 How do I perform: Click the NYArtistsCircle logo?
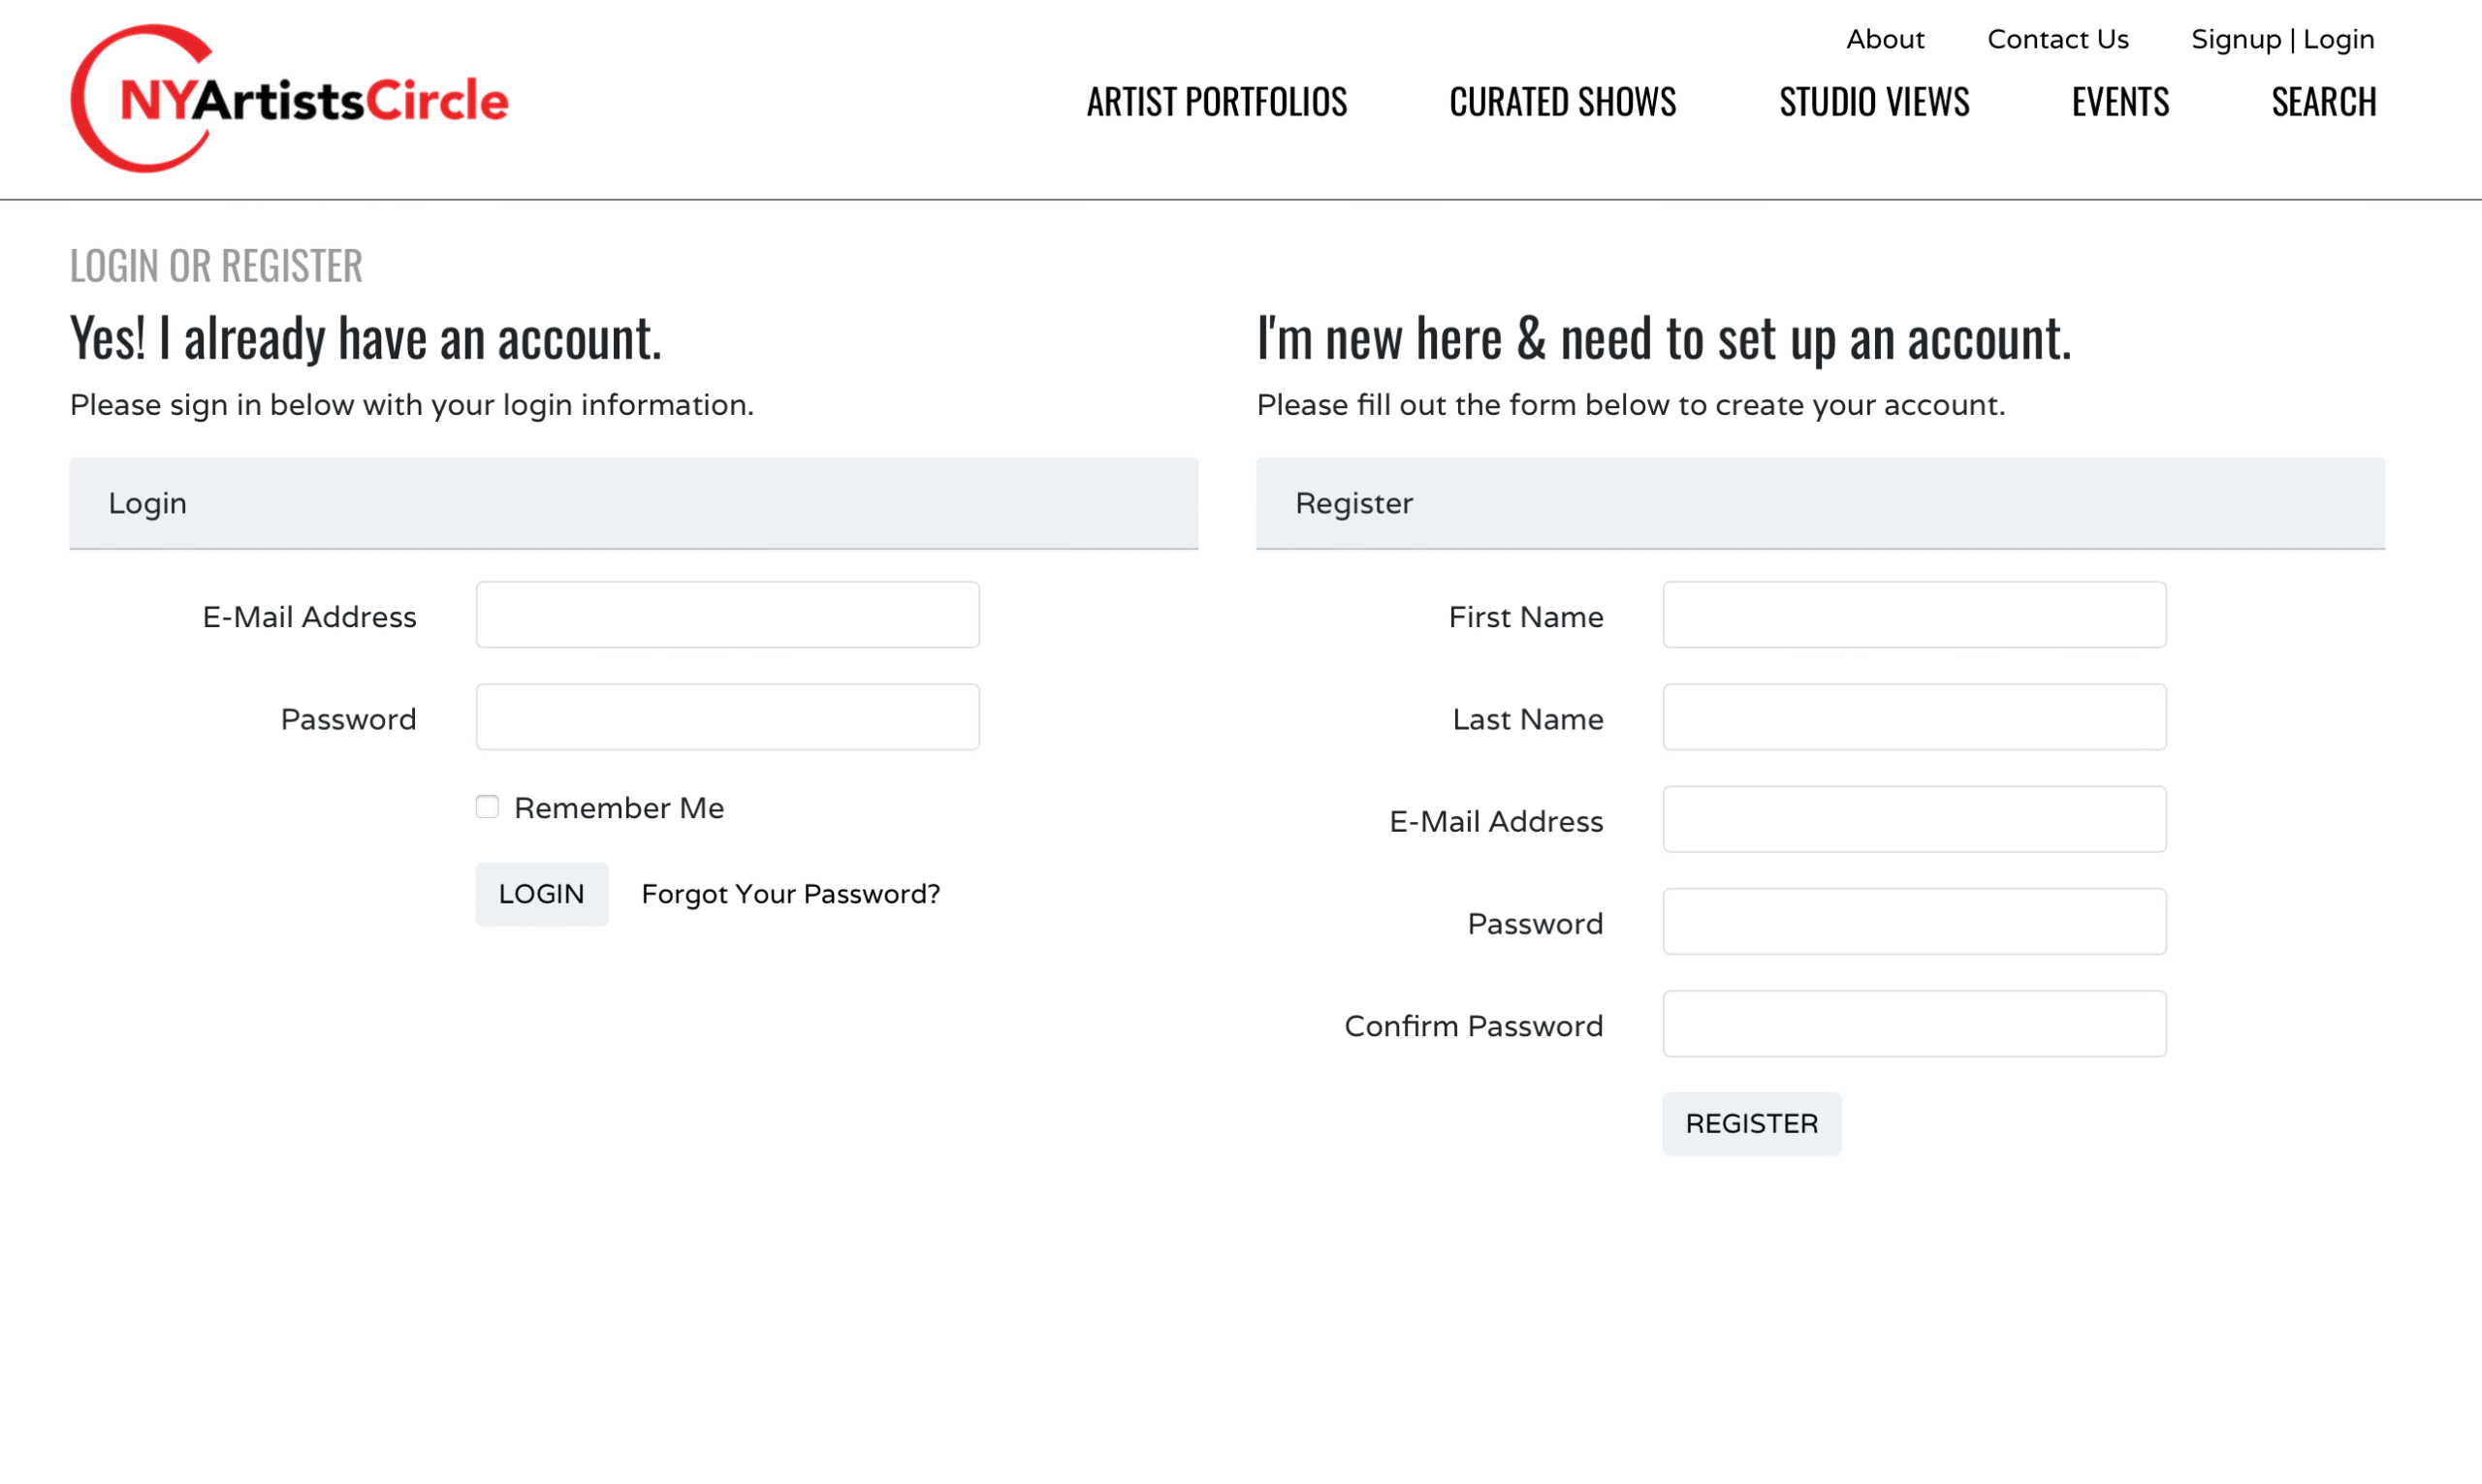pyautogui.click(x=289, y=99)
